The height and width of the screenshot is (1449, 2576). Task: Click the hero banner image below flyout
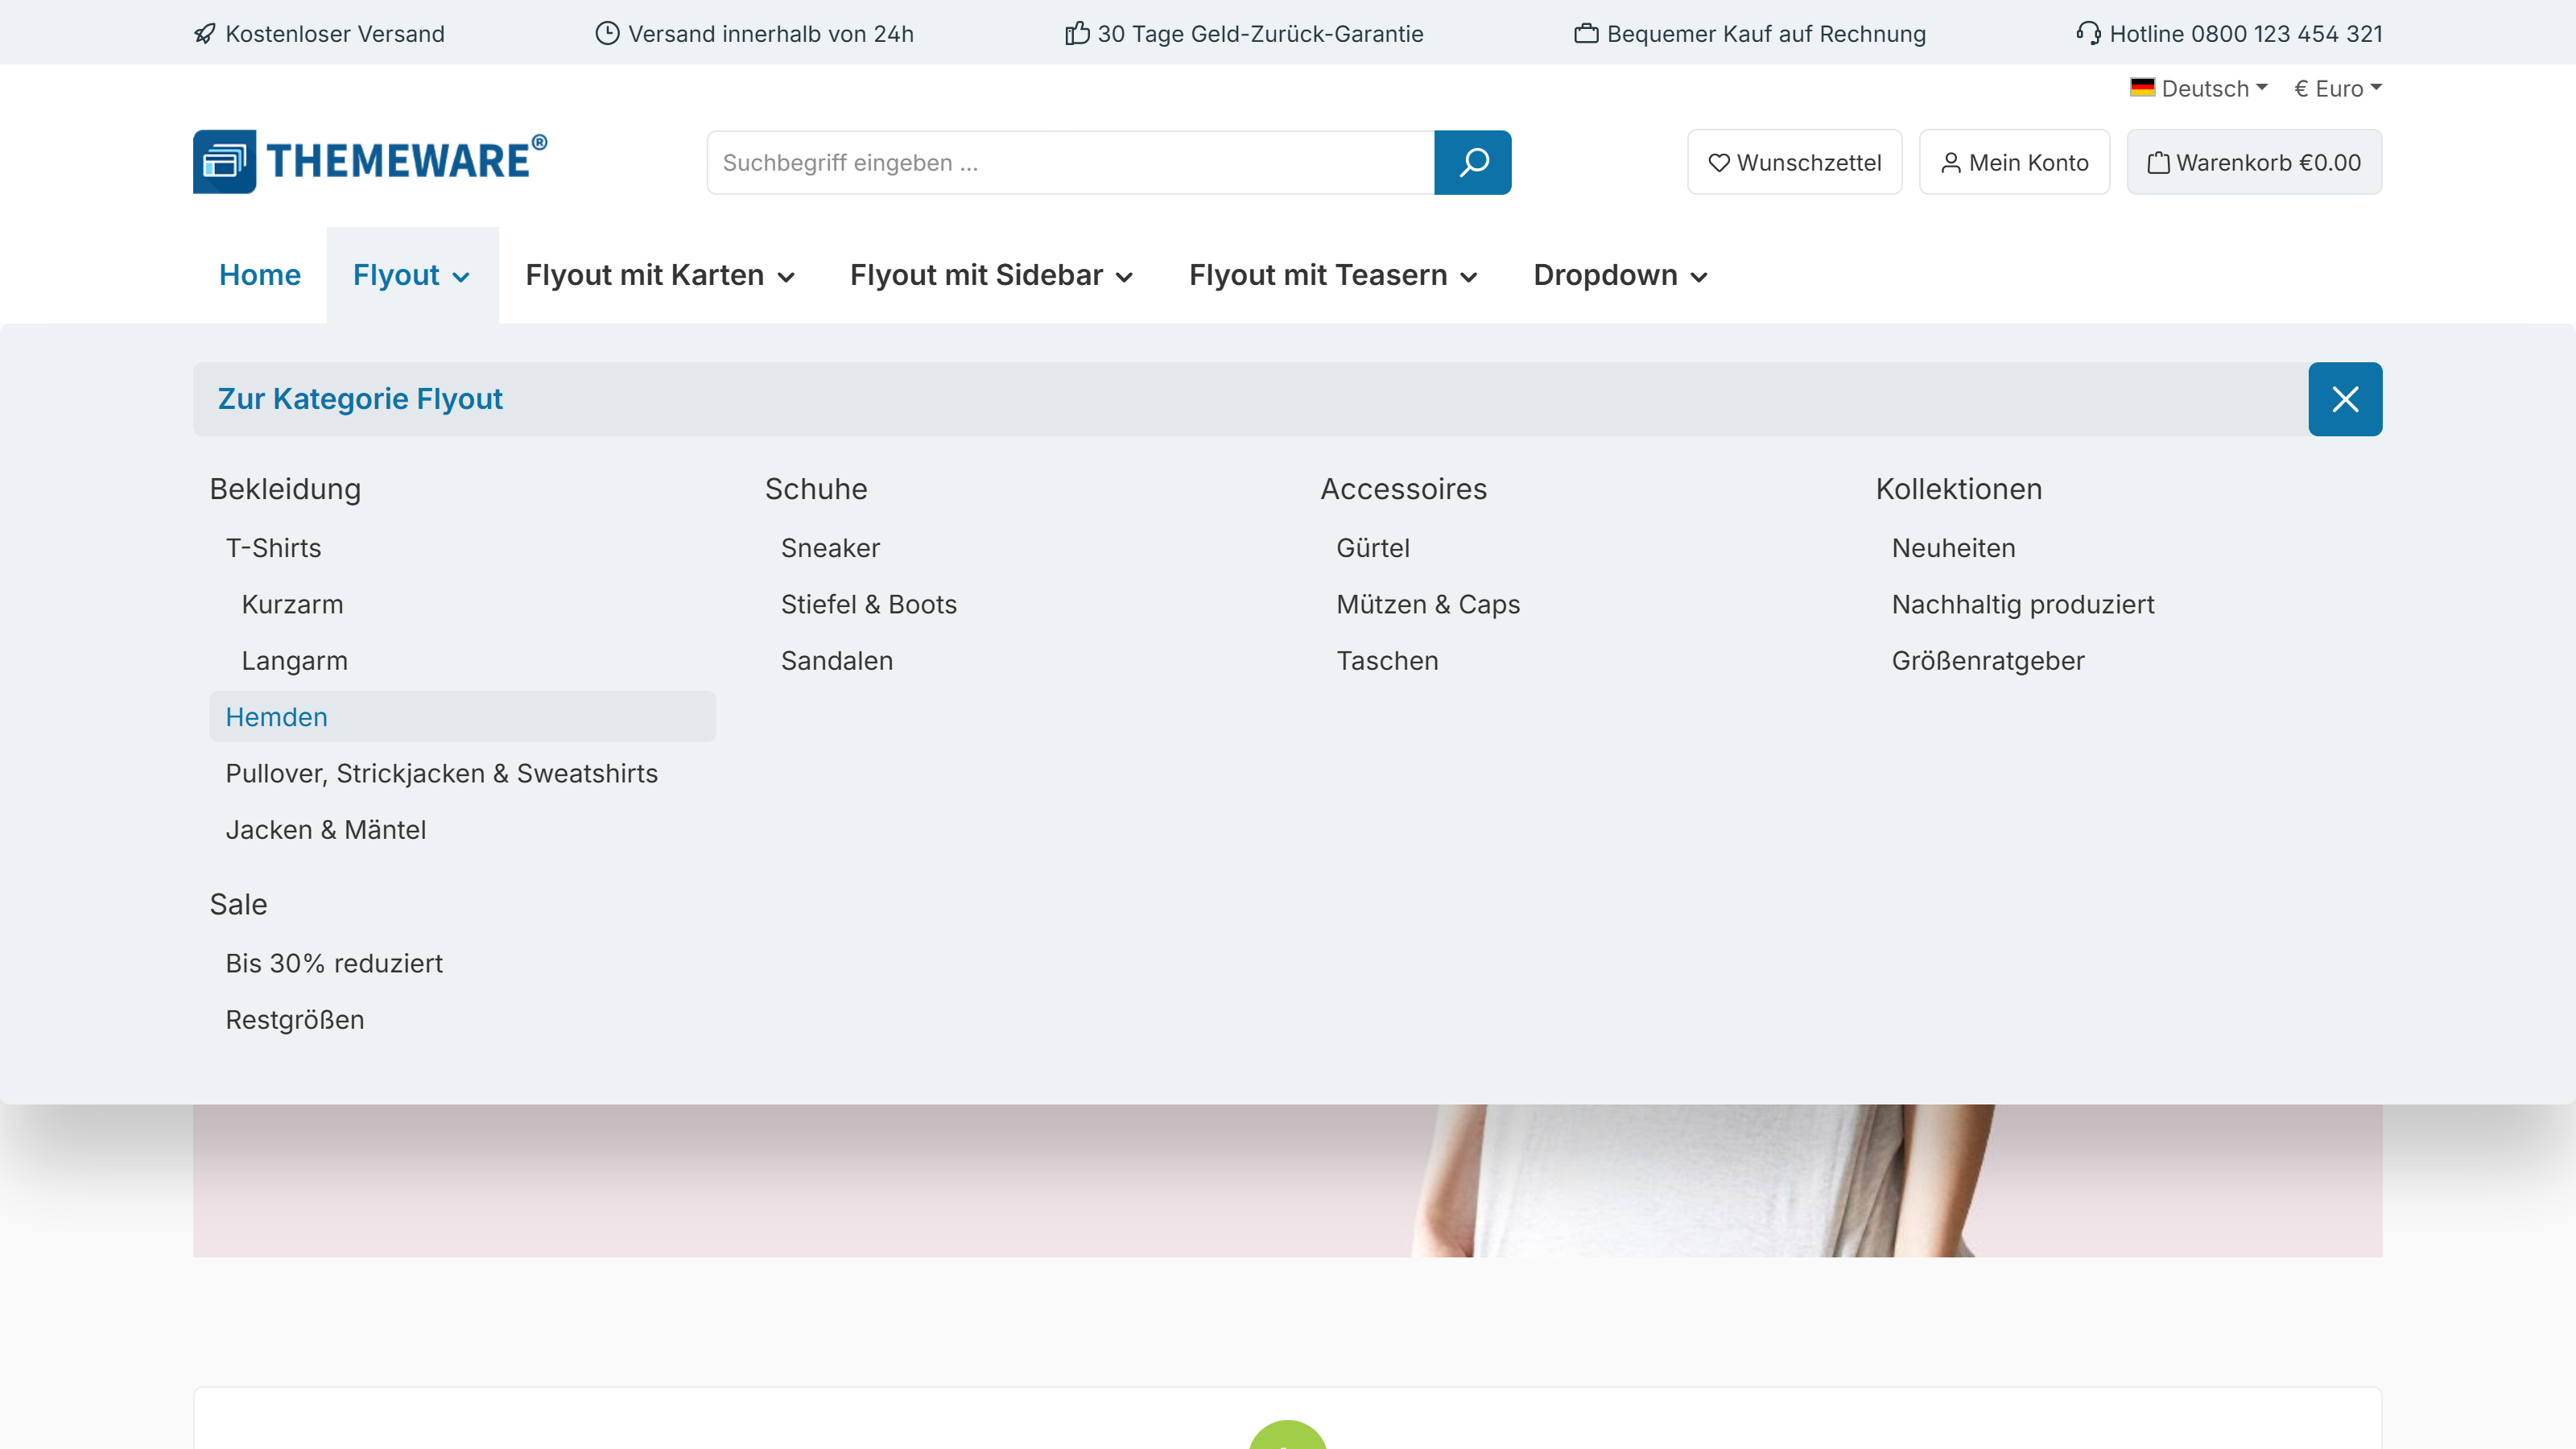click(1287, 1180)
